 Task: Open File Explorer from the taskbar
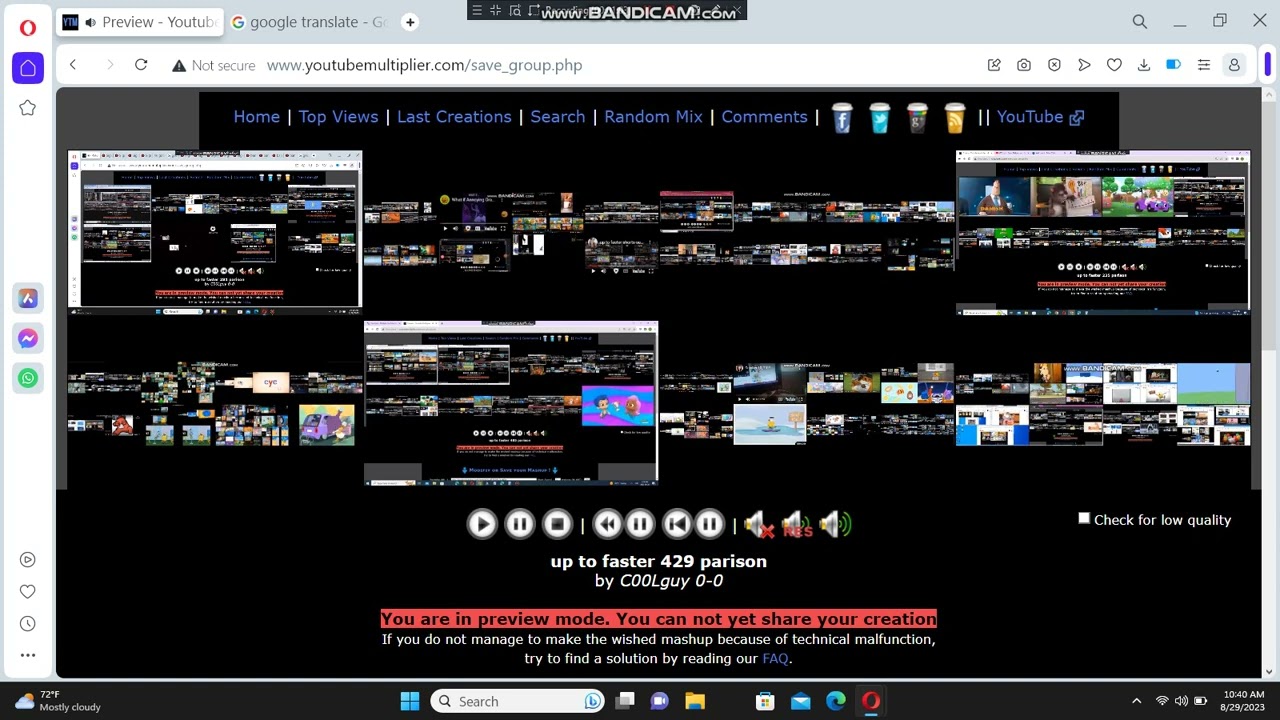pos(695,701)
